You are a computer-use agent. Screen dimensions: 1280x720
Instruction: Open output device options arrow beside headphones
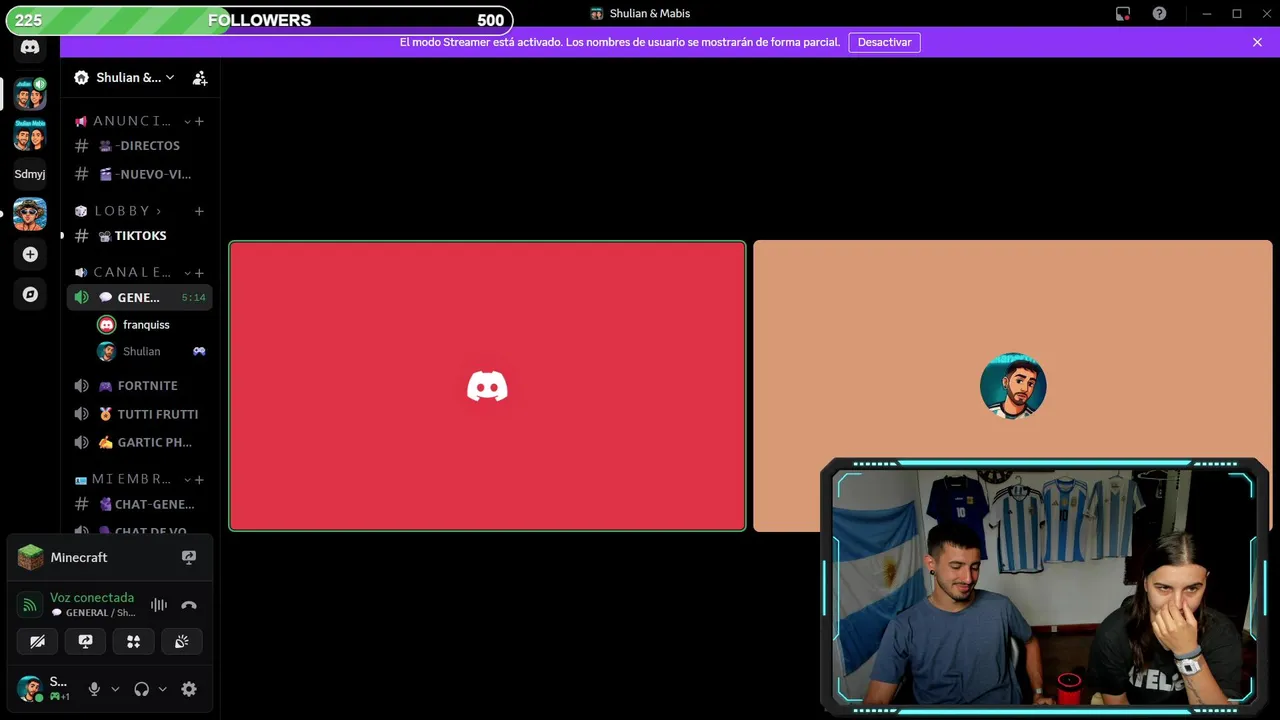pos(162,689)
